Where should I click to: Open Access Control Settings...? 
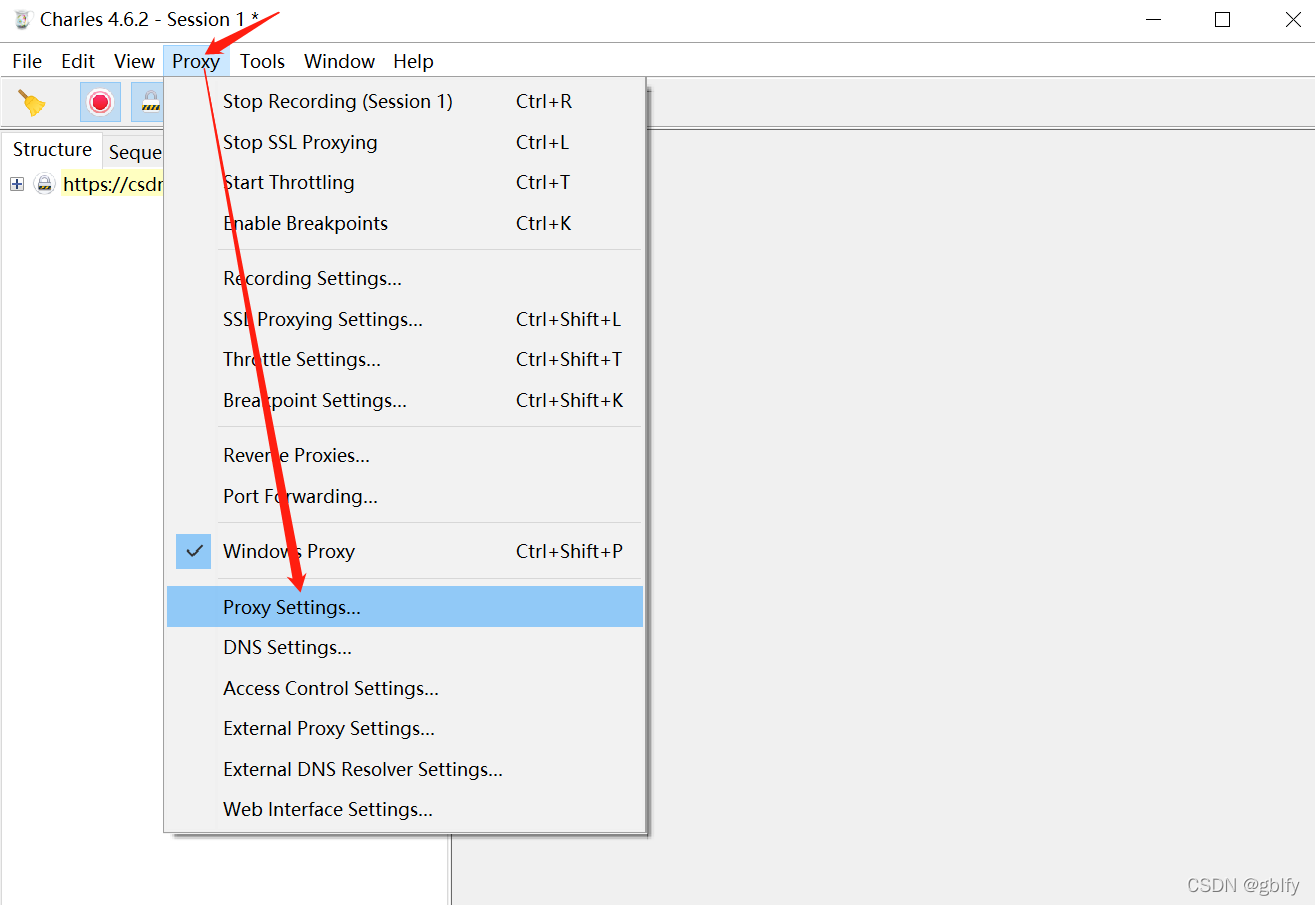405,689
